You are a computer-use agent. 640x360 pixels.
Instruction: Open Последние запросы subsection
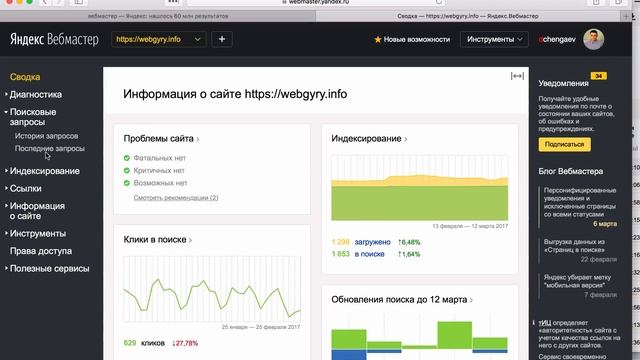pos(50,149)
